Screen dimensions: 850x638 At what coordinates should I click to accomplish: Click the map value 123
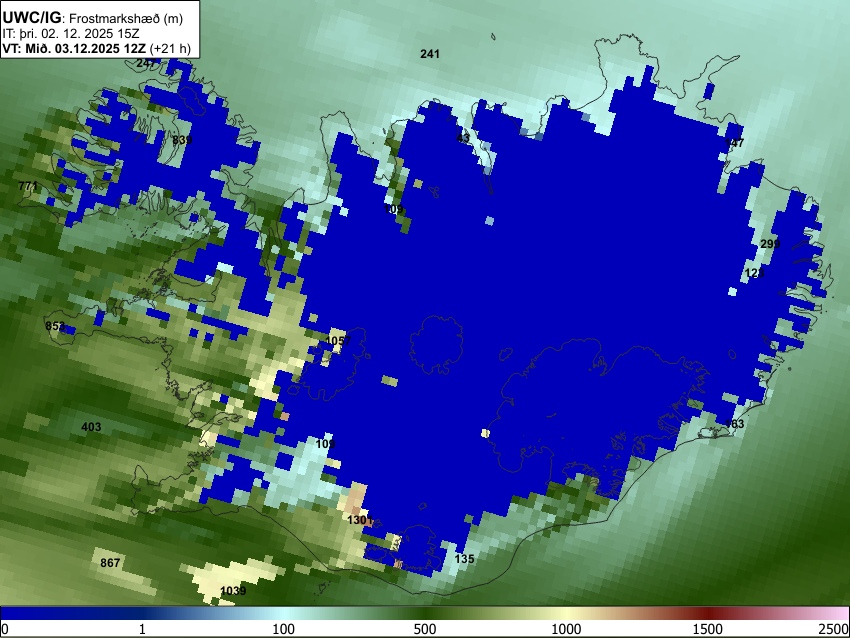[x=755, y=273]
